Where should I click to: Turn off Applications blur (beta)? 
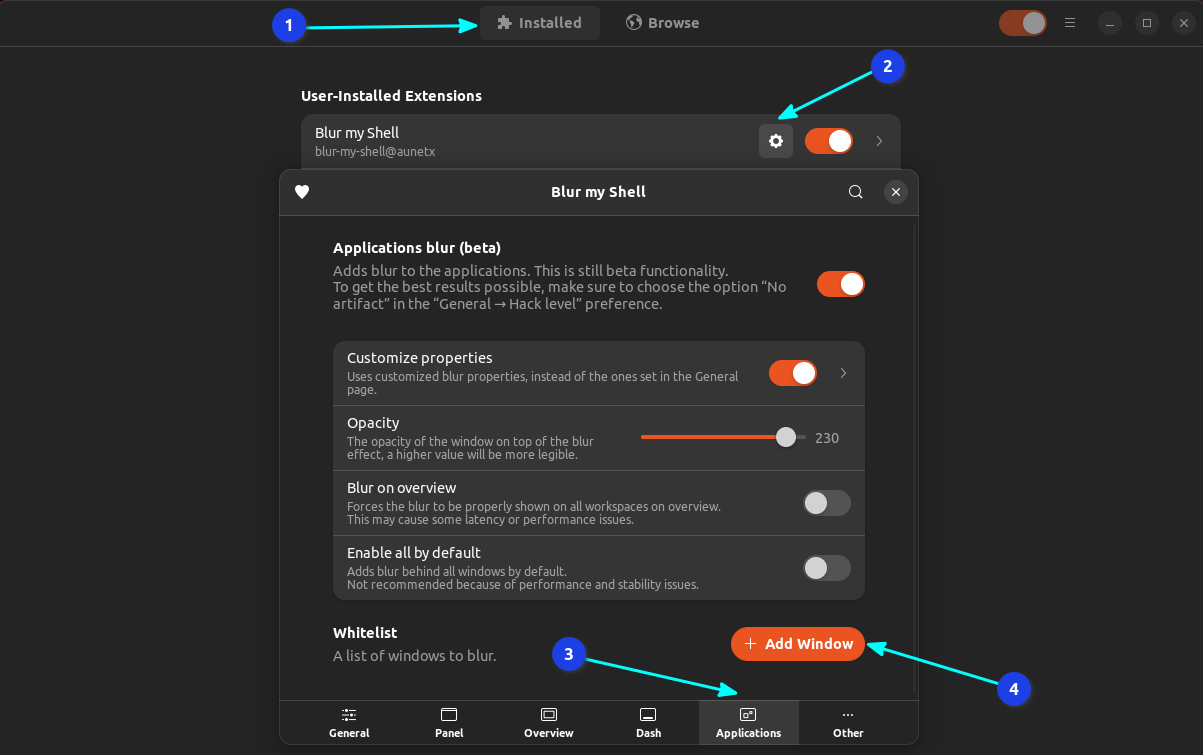tap(841, 284)
